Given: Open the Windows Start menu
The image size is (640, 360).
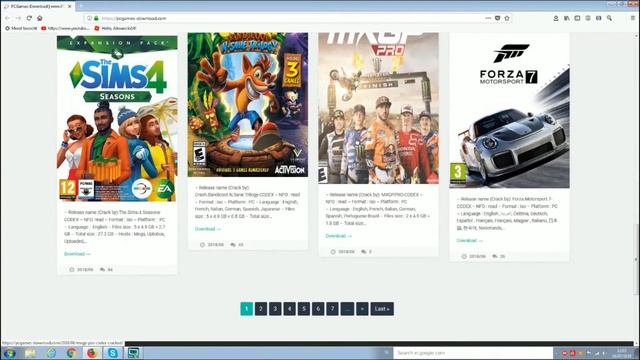Looking at the screenshot, I should pos(9,353).
